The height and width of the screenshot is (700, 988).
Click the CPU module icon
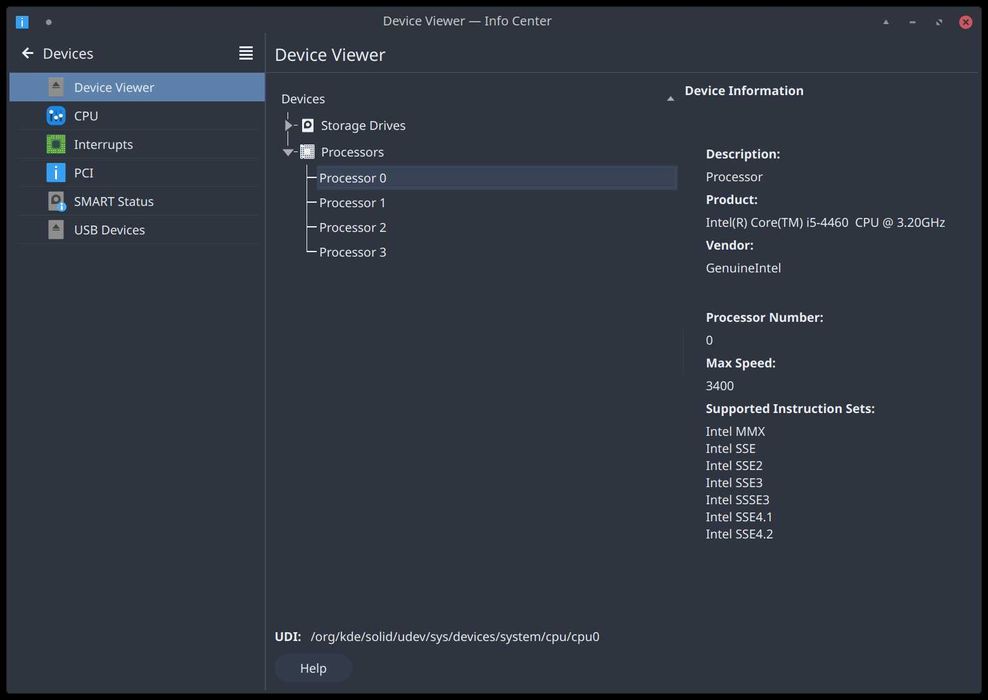[x=56, y=116]
